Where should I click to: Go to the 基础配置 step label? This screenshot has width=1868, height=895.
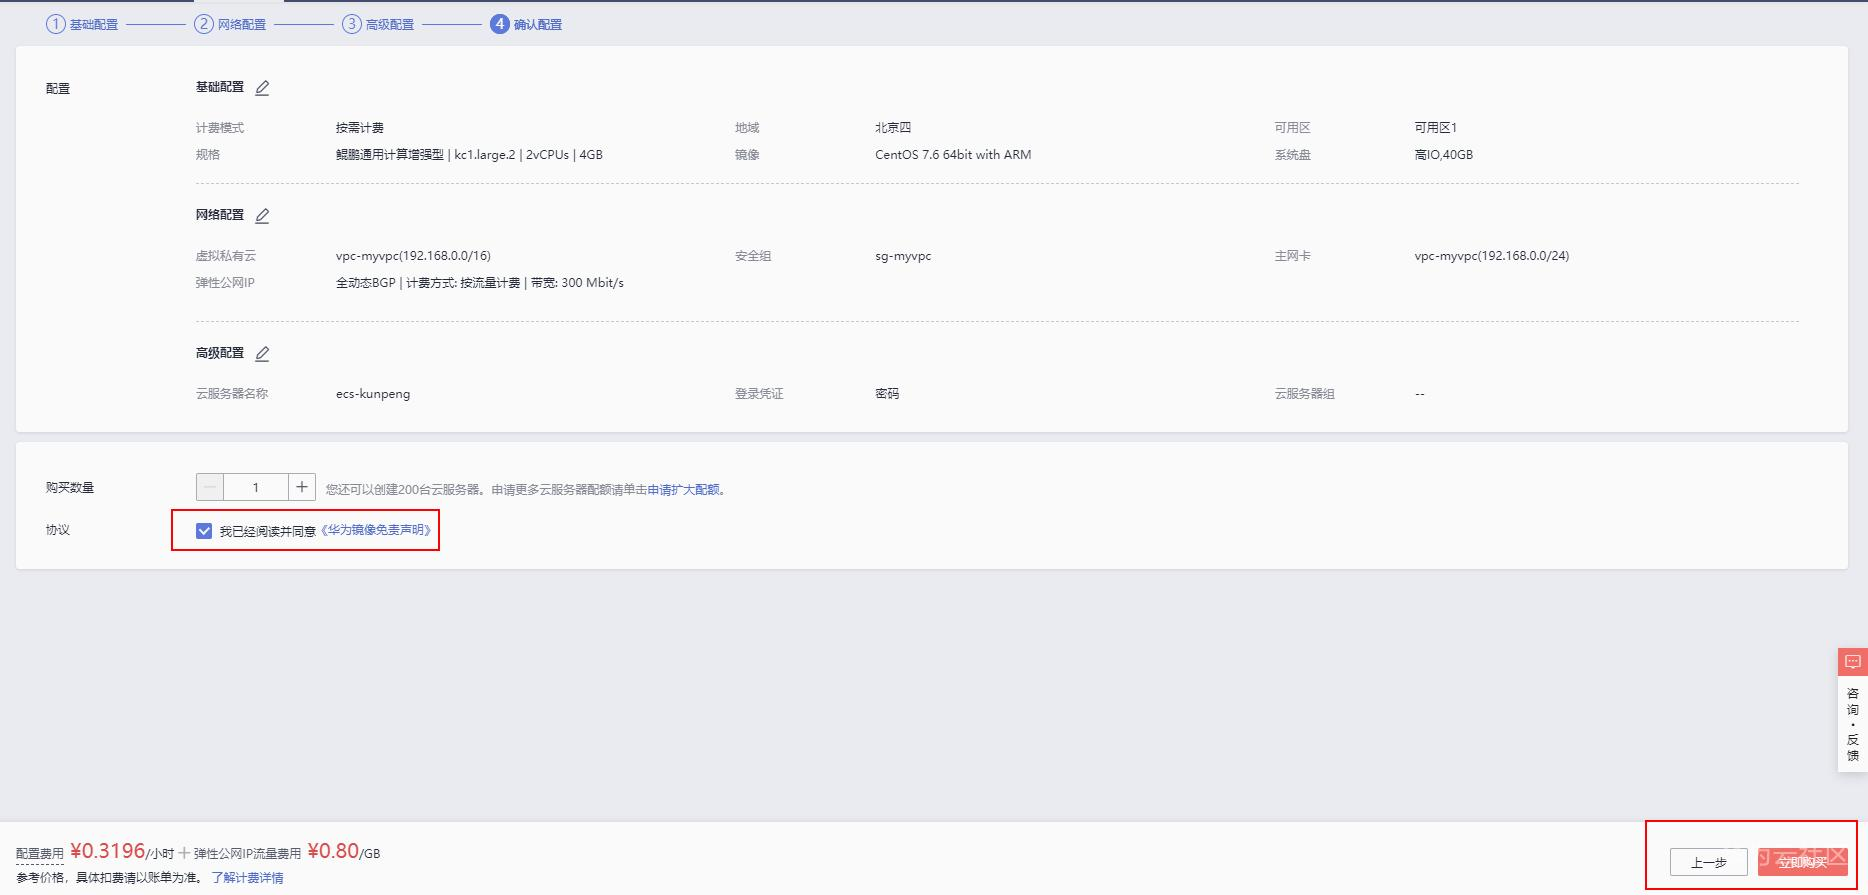(94, 25)
